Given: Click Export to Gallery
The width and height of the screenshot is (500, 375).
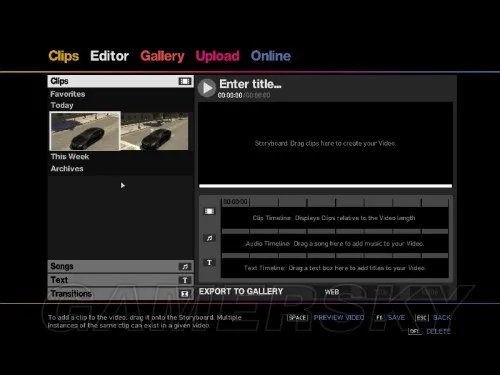Looking at the screenshot, I should pyautogui.click(x=241, y=292).
